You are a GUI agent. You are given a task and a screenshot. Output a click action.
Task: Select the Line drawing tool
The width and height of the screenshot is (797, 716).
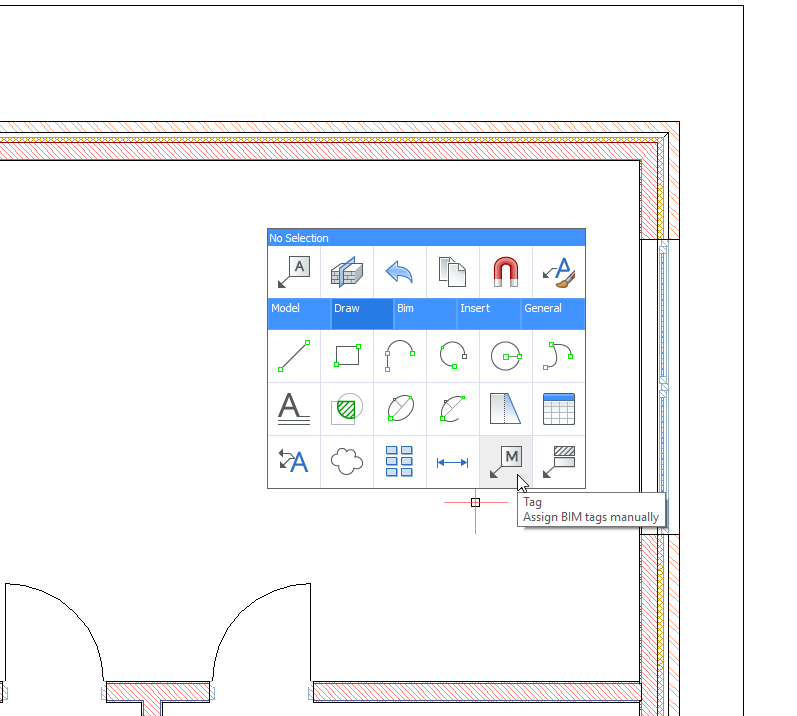point(294,356)
